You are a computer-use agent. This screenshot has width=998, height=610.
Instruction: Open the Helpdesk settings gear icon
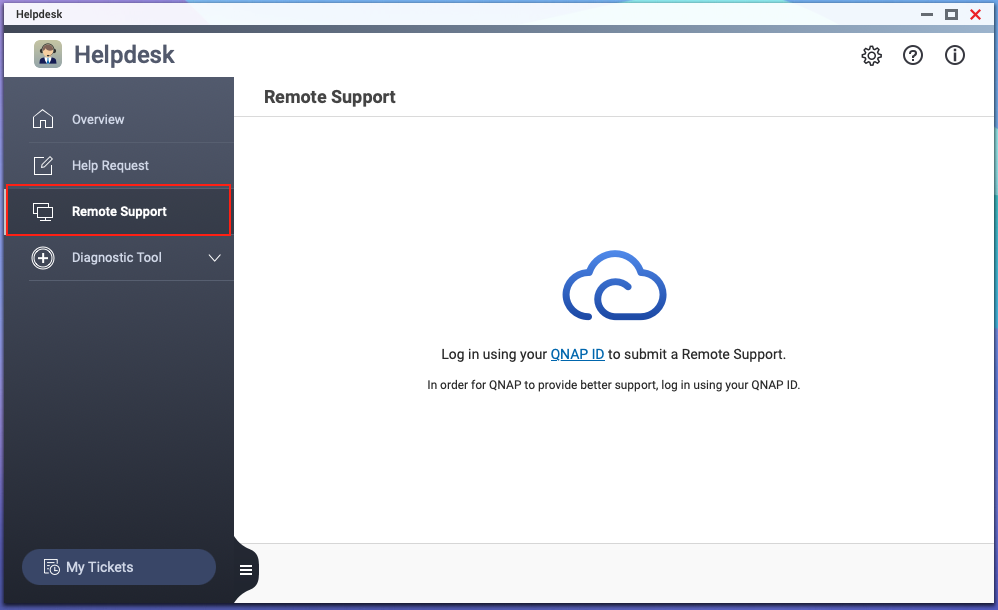pos(871,56)
